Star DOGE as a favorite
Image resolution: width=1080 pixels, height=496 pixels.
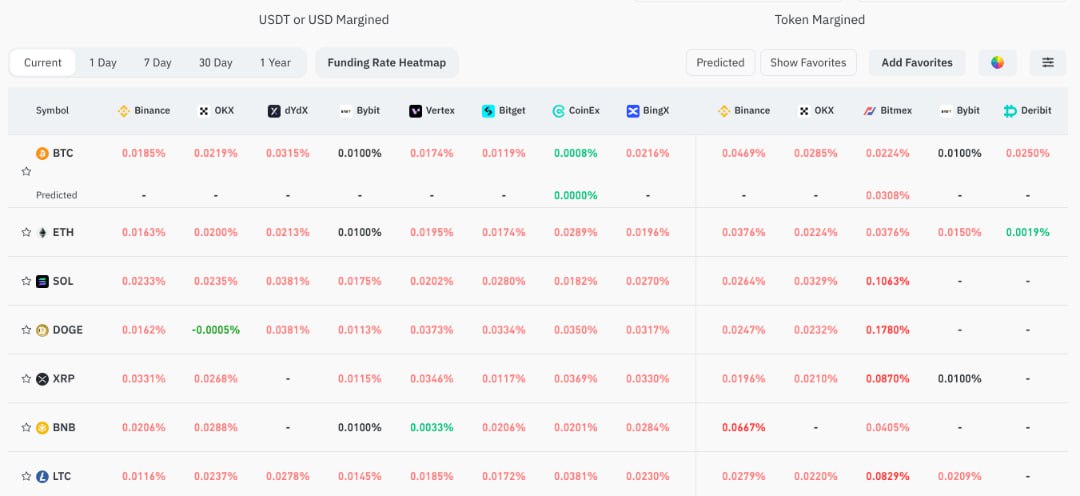[x=26, y=330]
